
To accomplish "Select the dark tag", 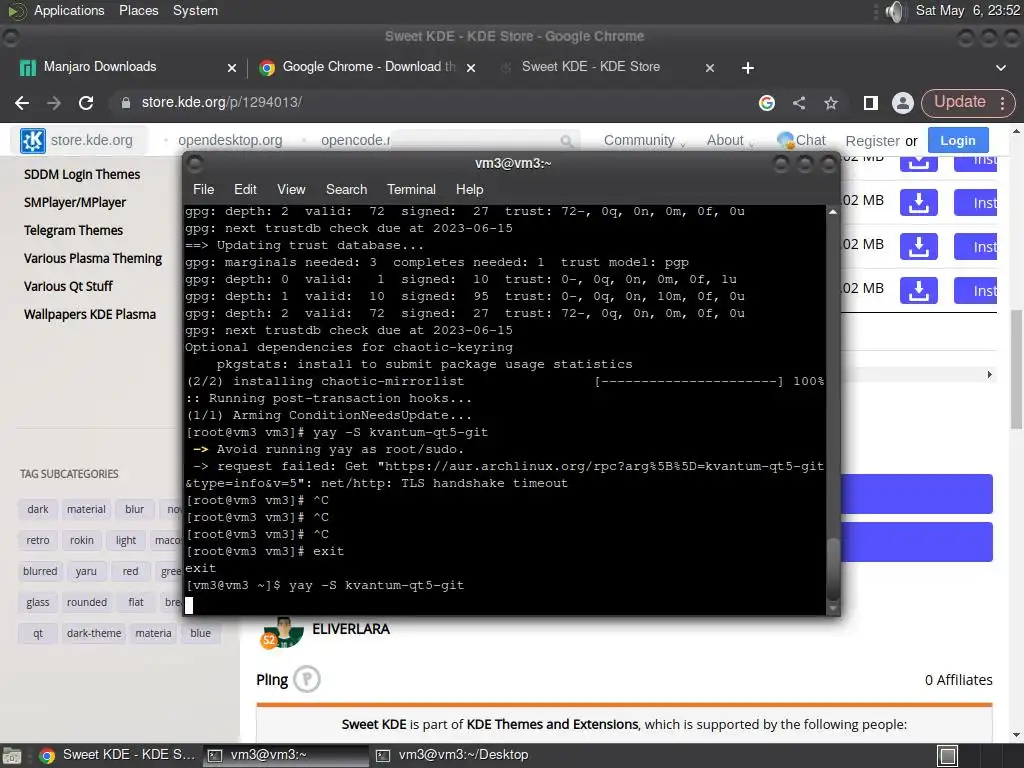I will pos(38,509).
